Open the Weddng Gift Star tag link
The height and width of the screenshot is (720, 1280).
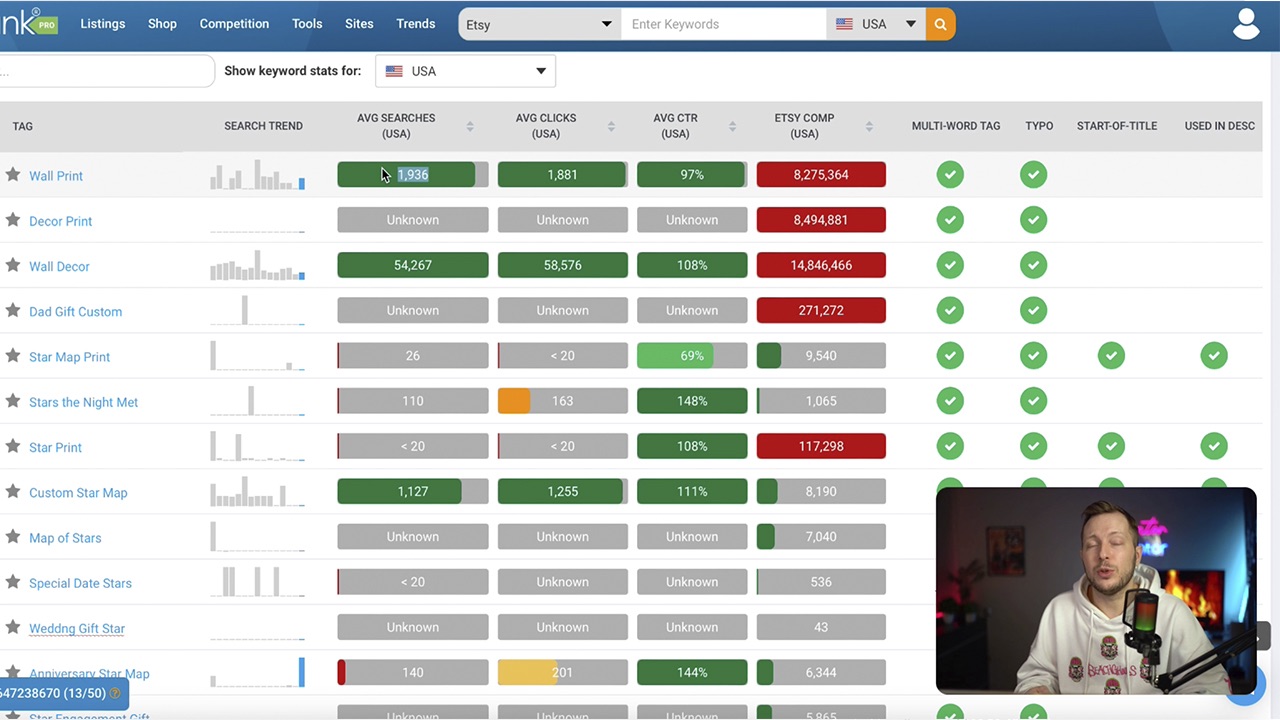pos(77,628)
